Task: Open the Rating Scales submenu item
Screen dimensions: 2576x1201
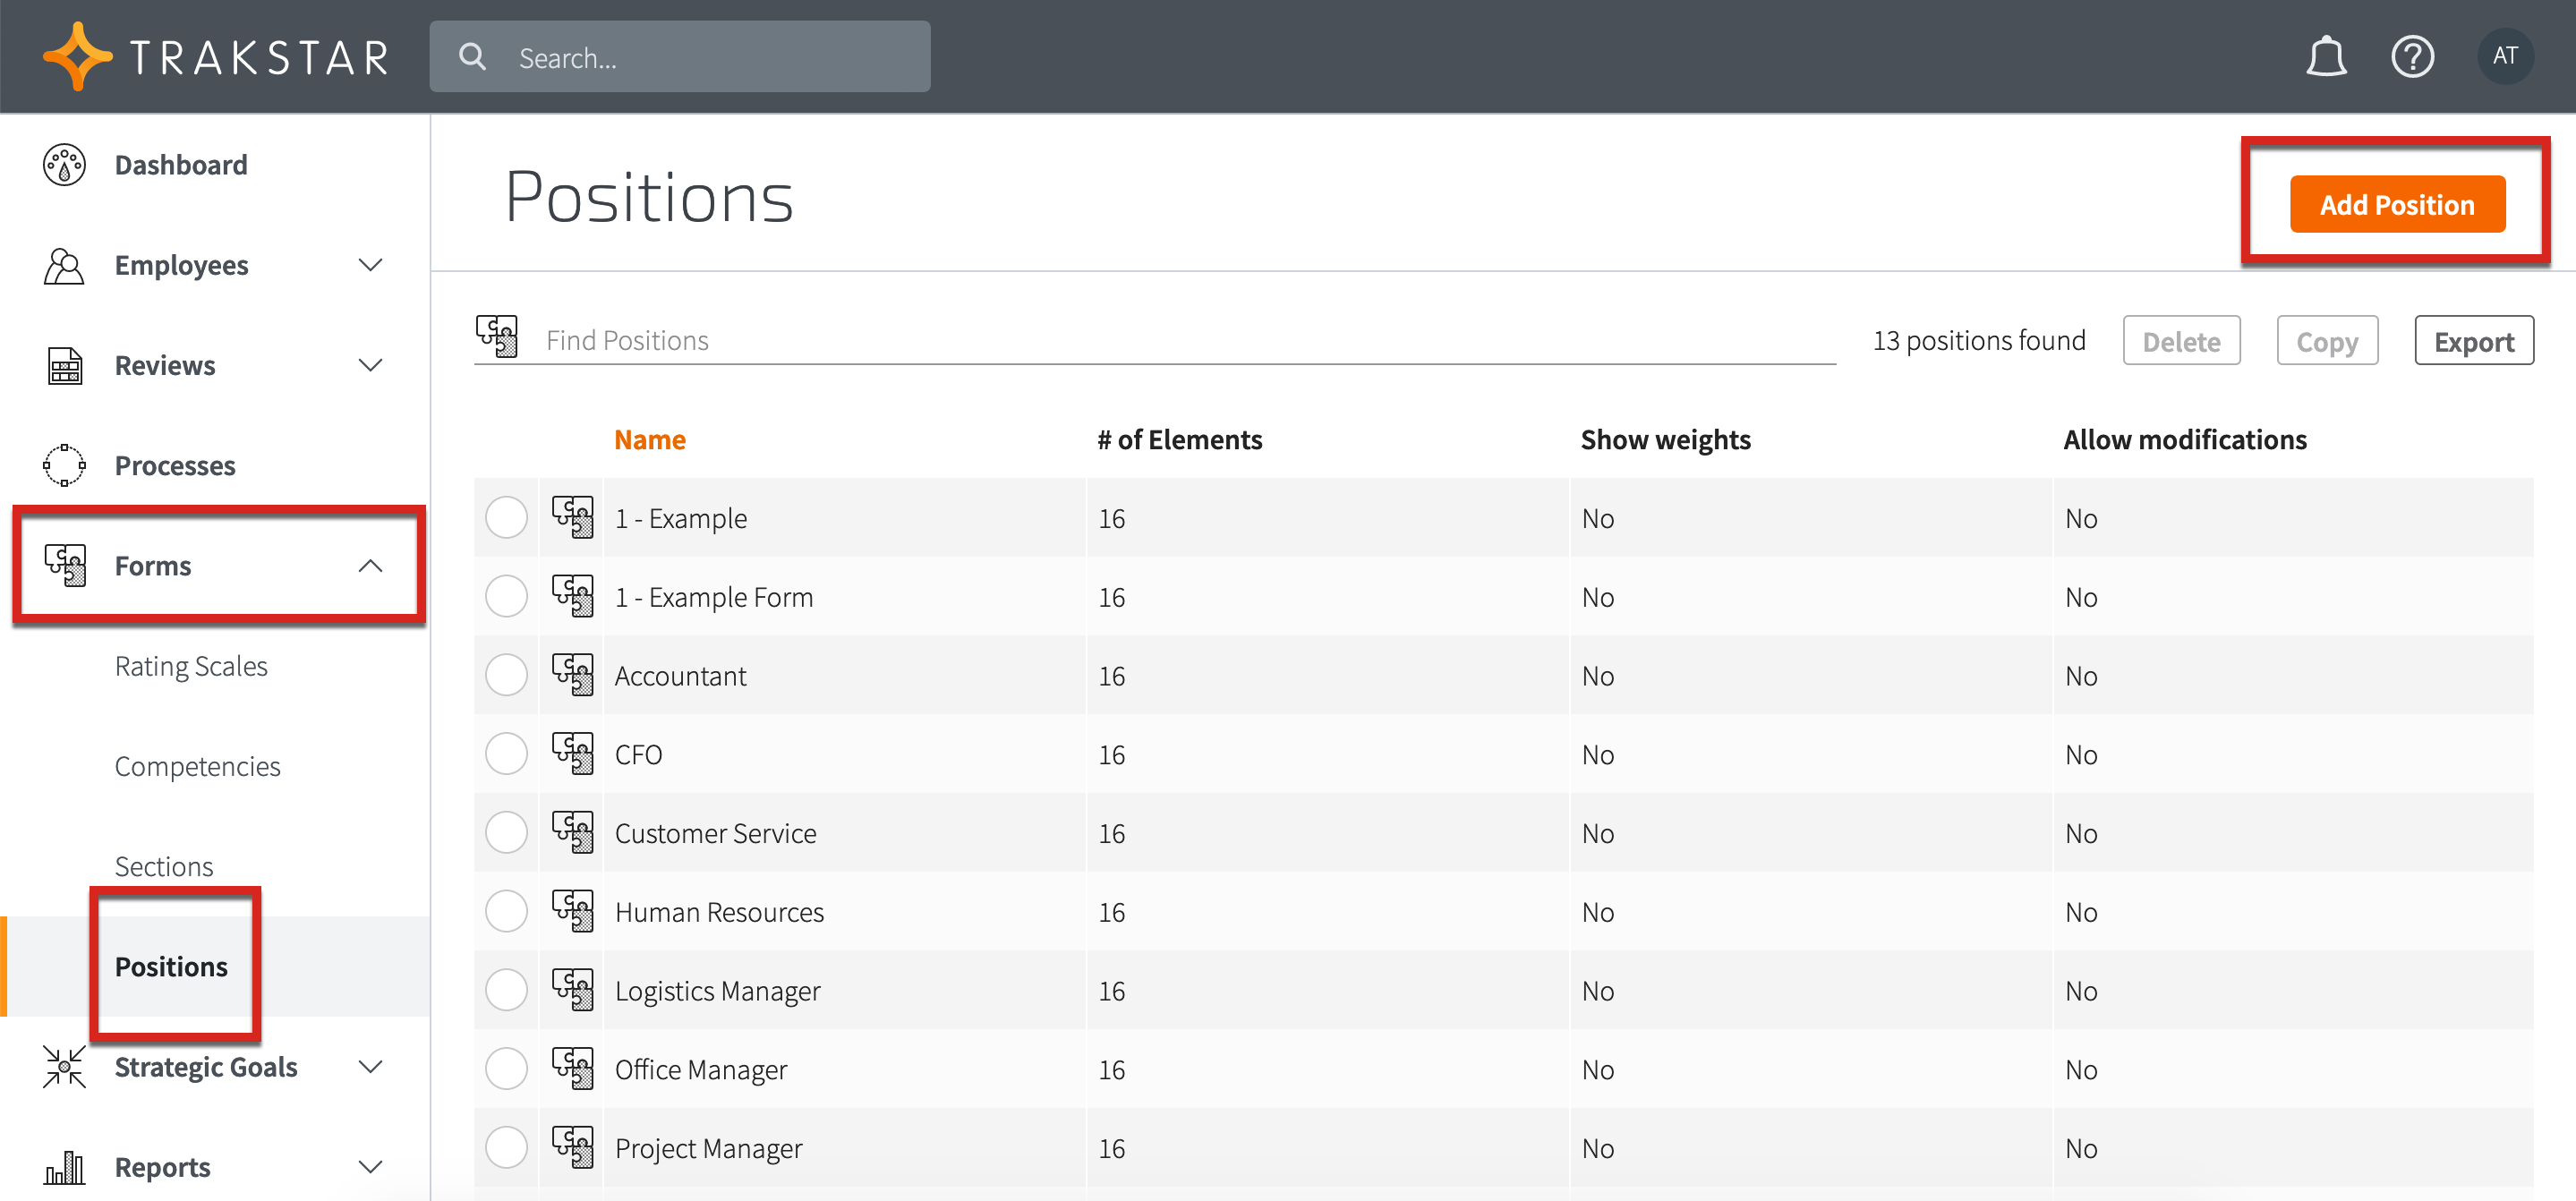Action: (191, 666)
